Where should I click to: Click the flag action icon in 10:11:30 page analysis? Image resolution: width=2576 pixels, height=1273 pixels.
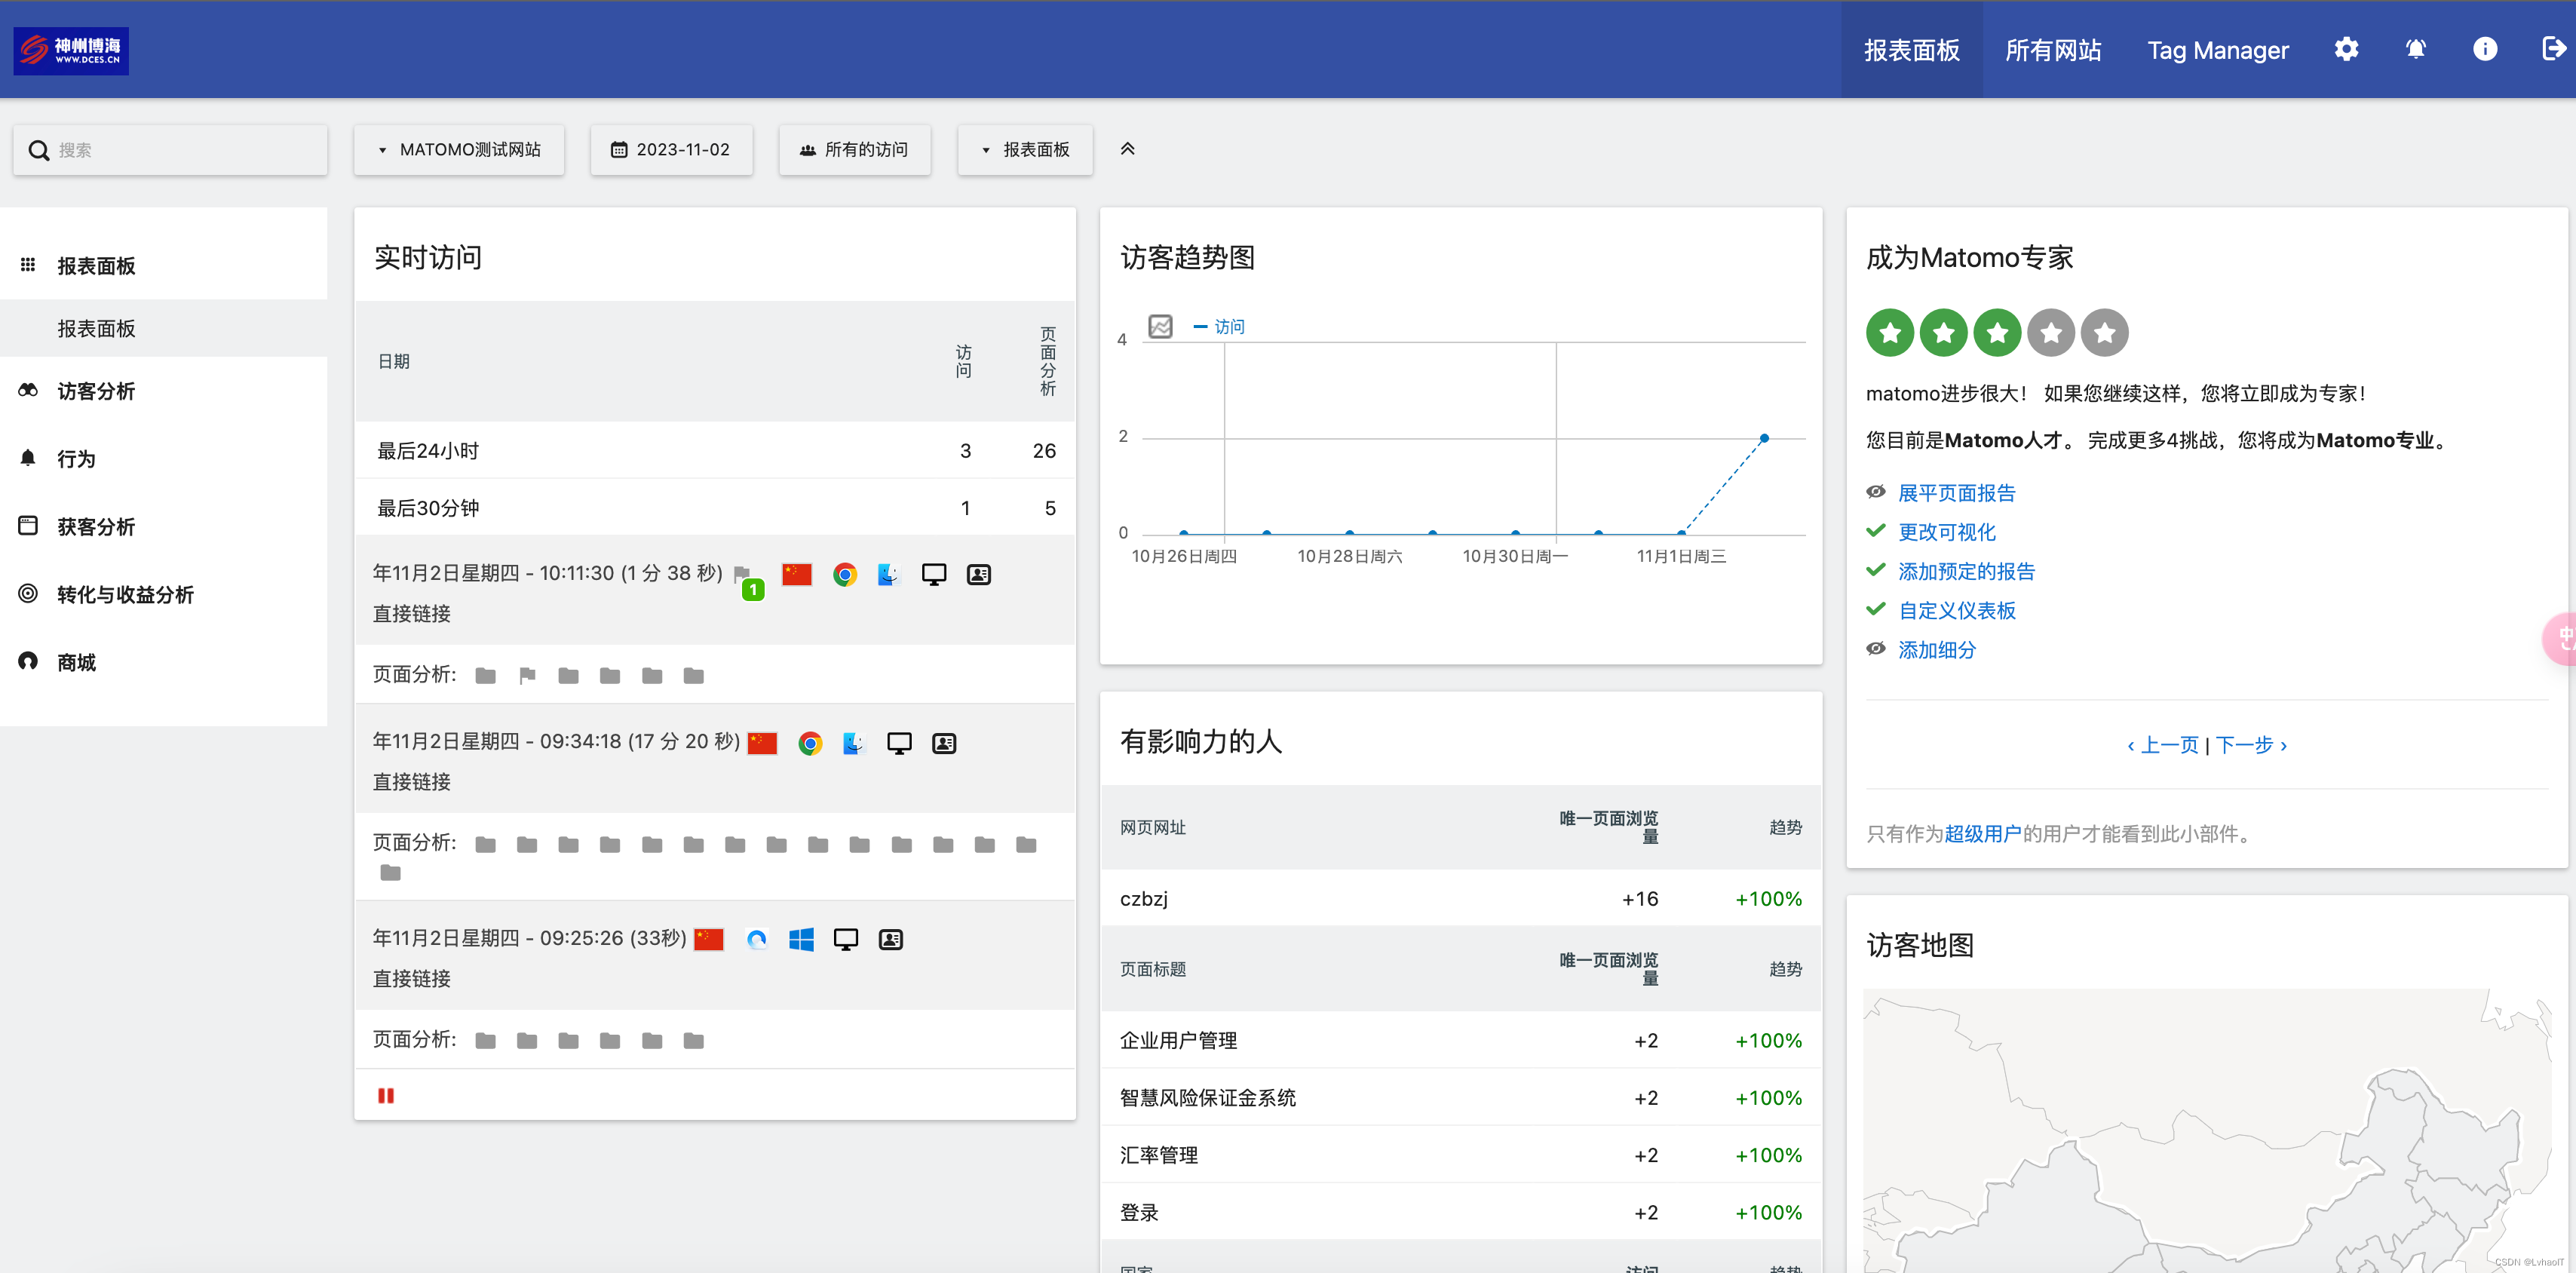coord(528,675)
